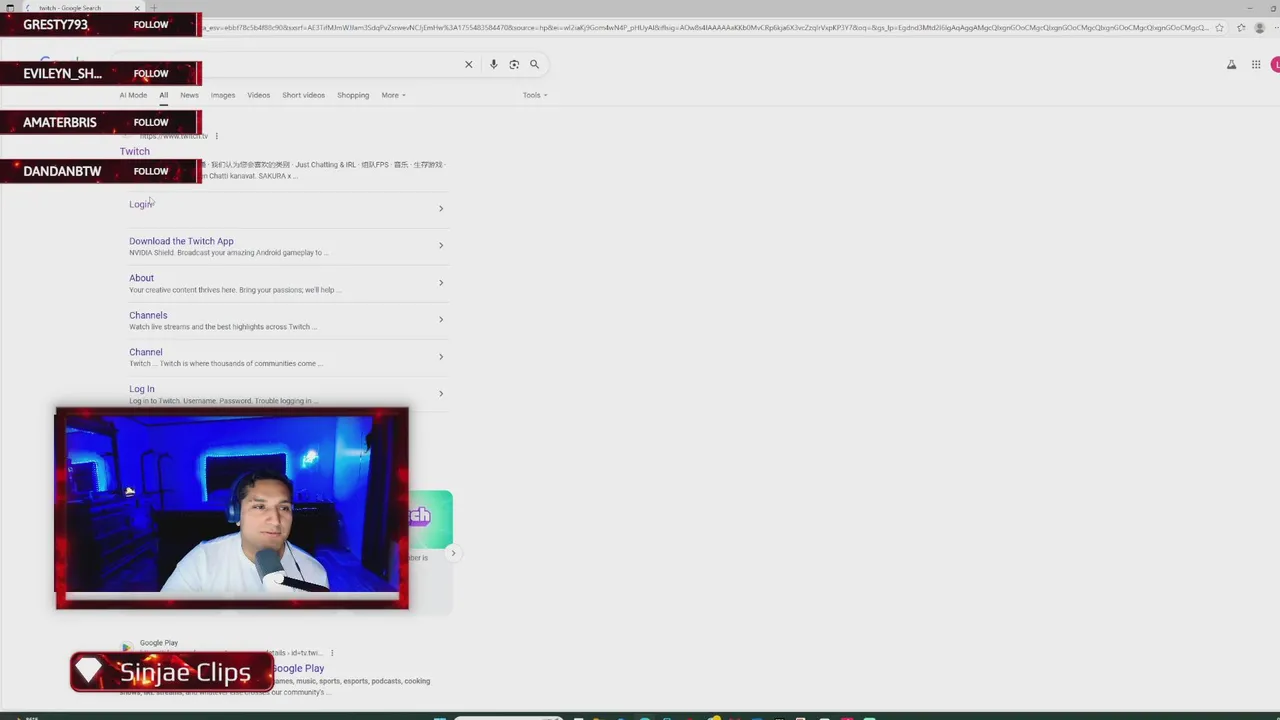Open more options for Google Play result
This screenshot has height=720, width=1280.
coord(331,653)
